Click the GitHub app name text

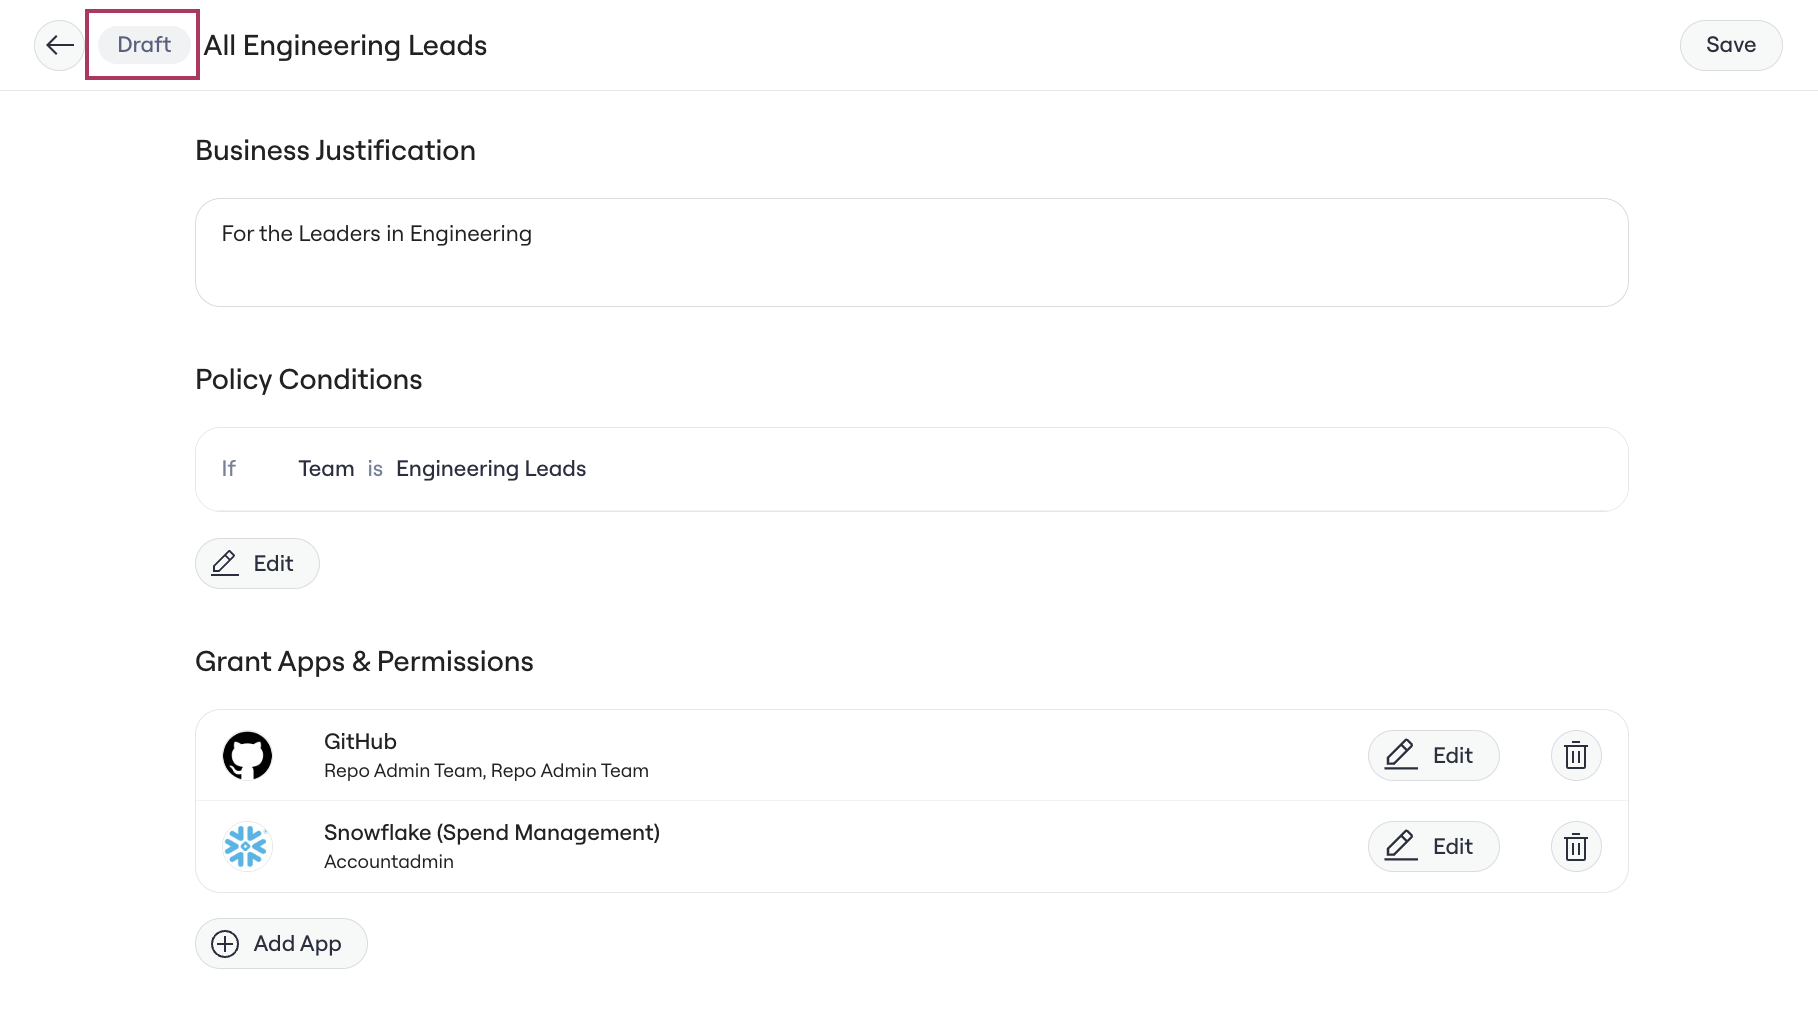pos(360,741)
